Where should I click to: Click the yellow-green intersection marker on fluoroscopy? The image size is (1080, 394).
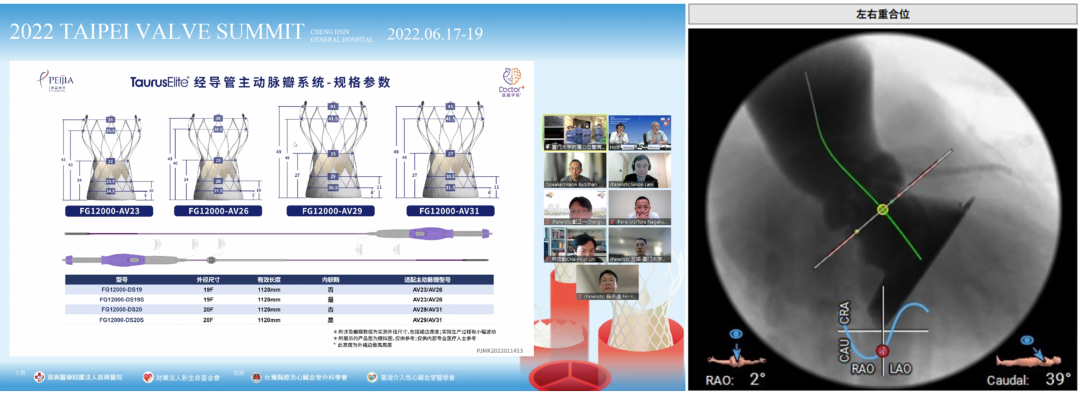(x=882, y=209)
